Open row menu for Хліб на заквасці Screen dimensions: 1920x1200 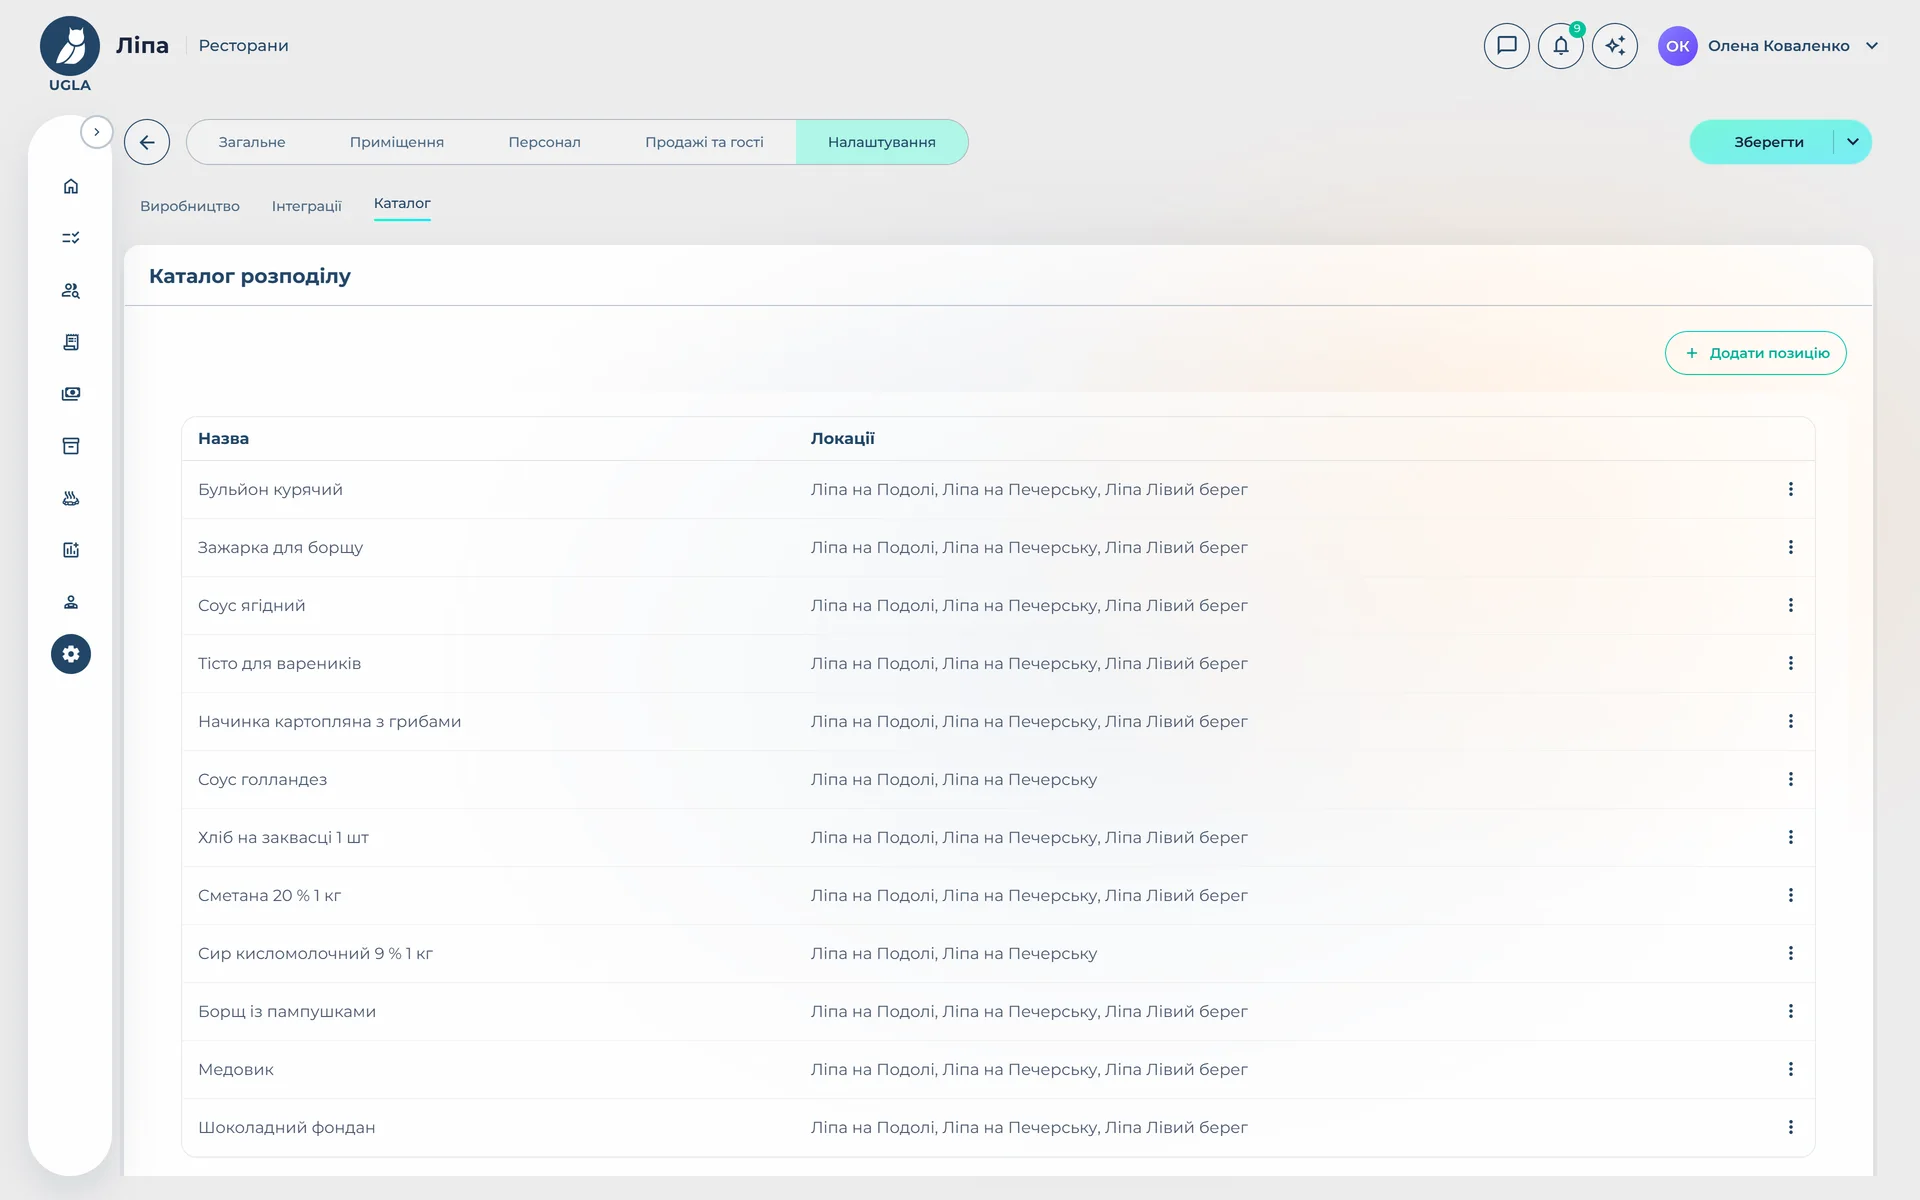point(1791,837)
